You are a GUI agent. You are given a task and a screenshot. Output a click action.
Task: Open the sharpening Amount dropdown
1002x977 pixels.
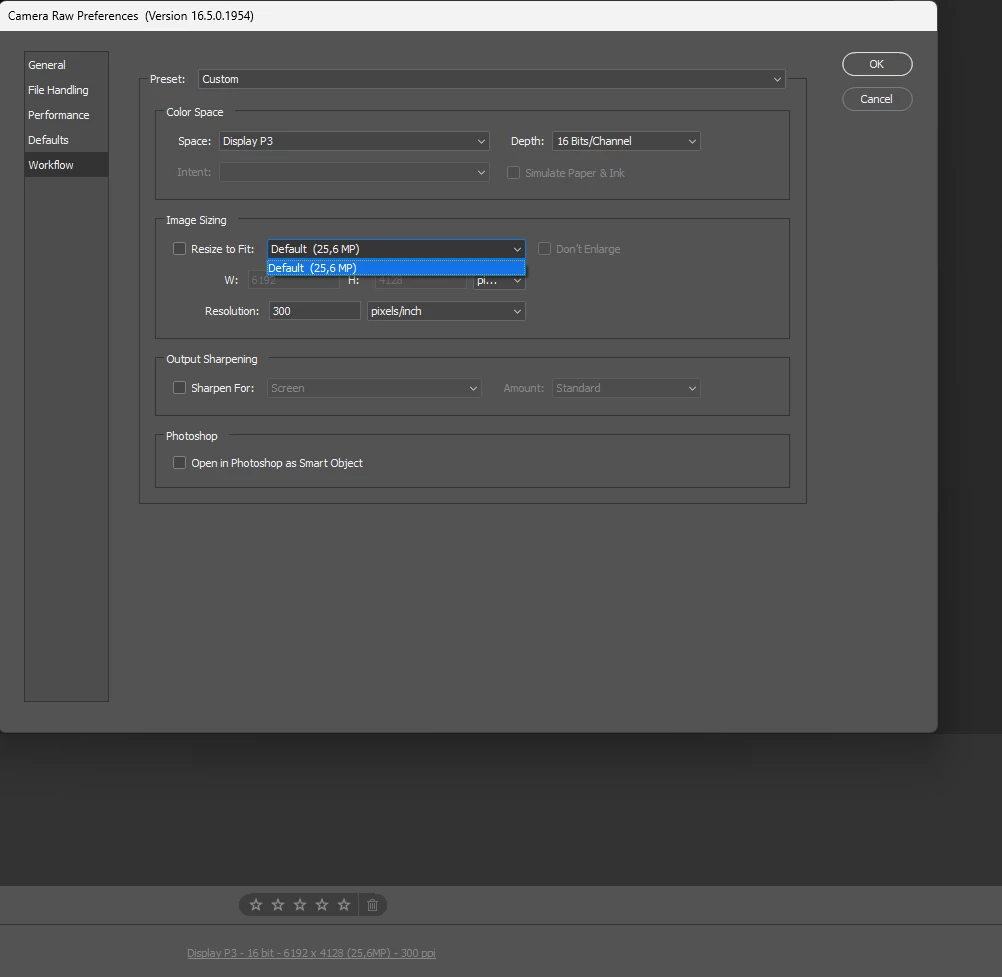coord(626,388)
